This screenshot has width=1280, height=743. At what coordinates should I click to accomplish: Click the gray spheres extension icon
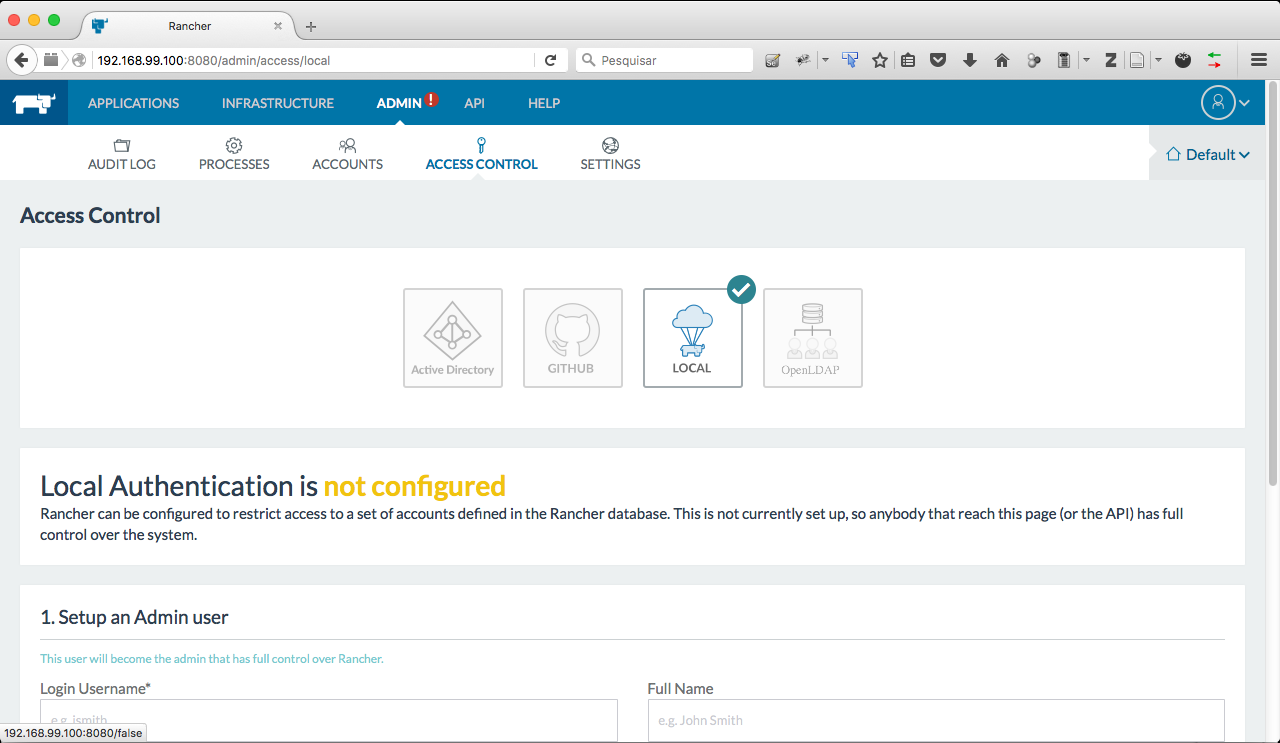coord(1033,60)
